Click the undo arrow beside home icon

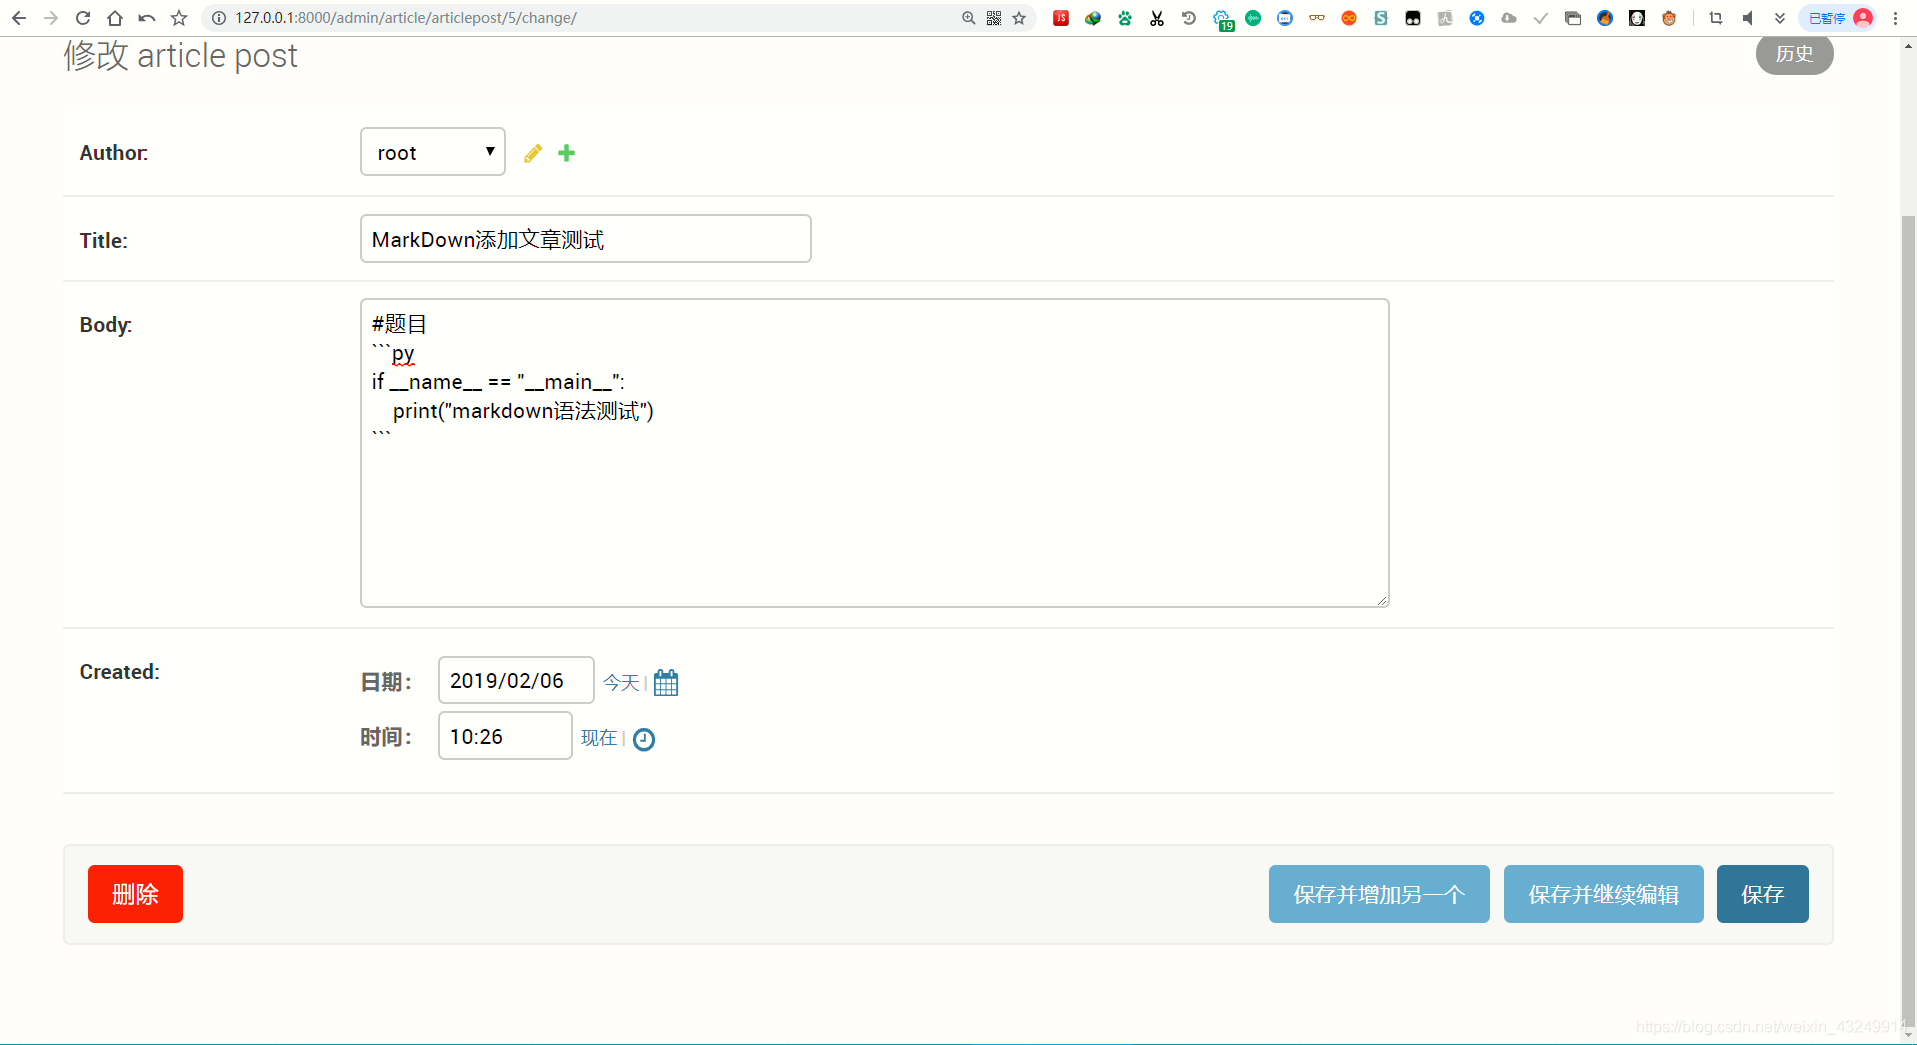147,18
